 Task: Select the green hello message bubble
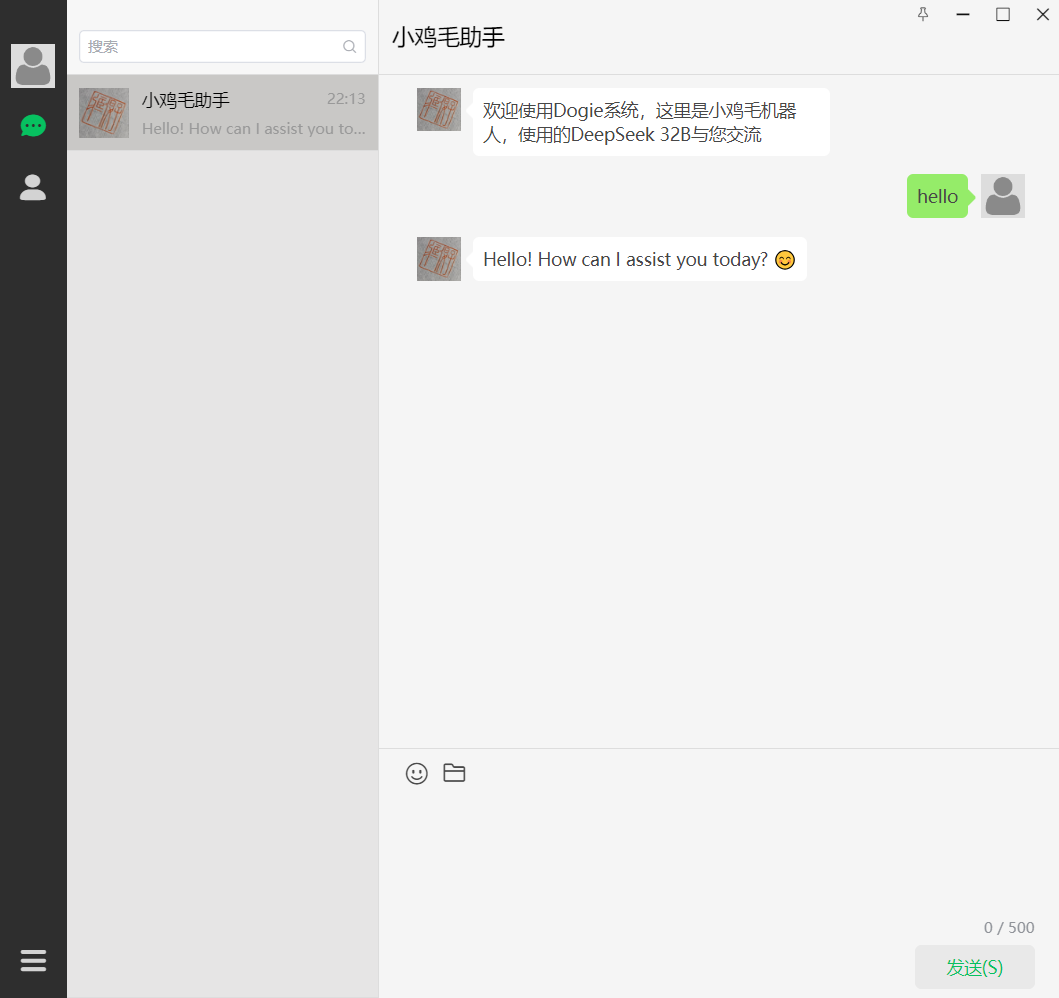[937, 196]
